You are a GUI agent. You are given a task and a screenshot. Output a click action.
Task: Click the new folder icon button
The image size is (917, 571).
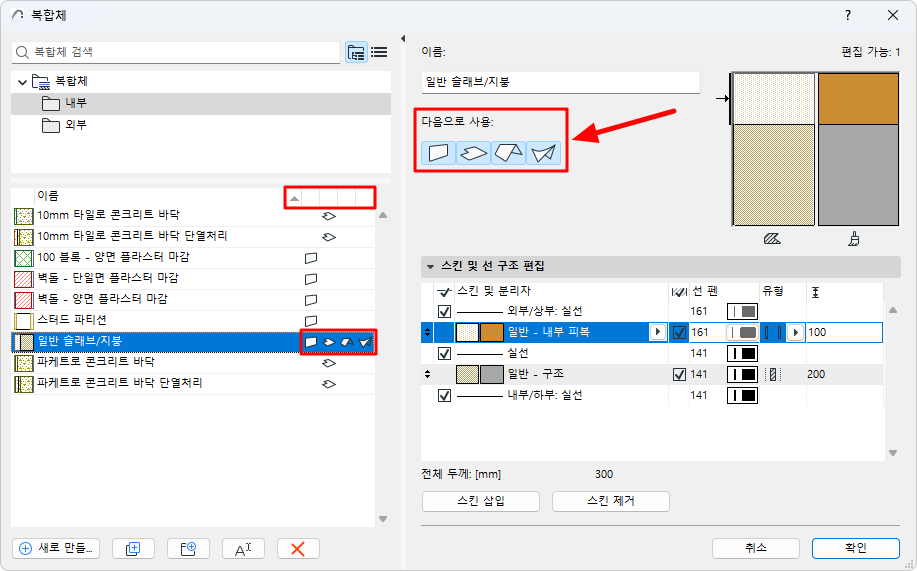coord(188,549)
